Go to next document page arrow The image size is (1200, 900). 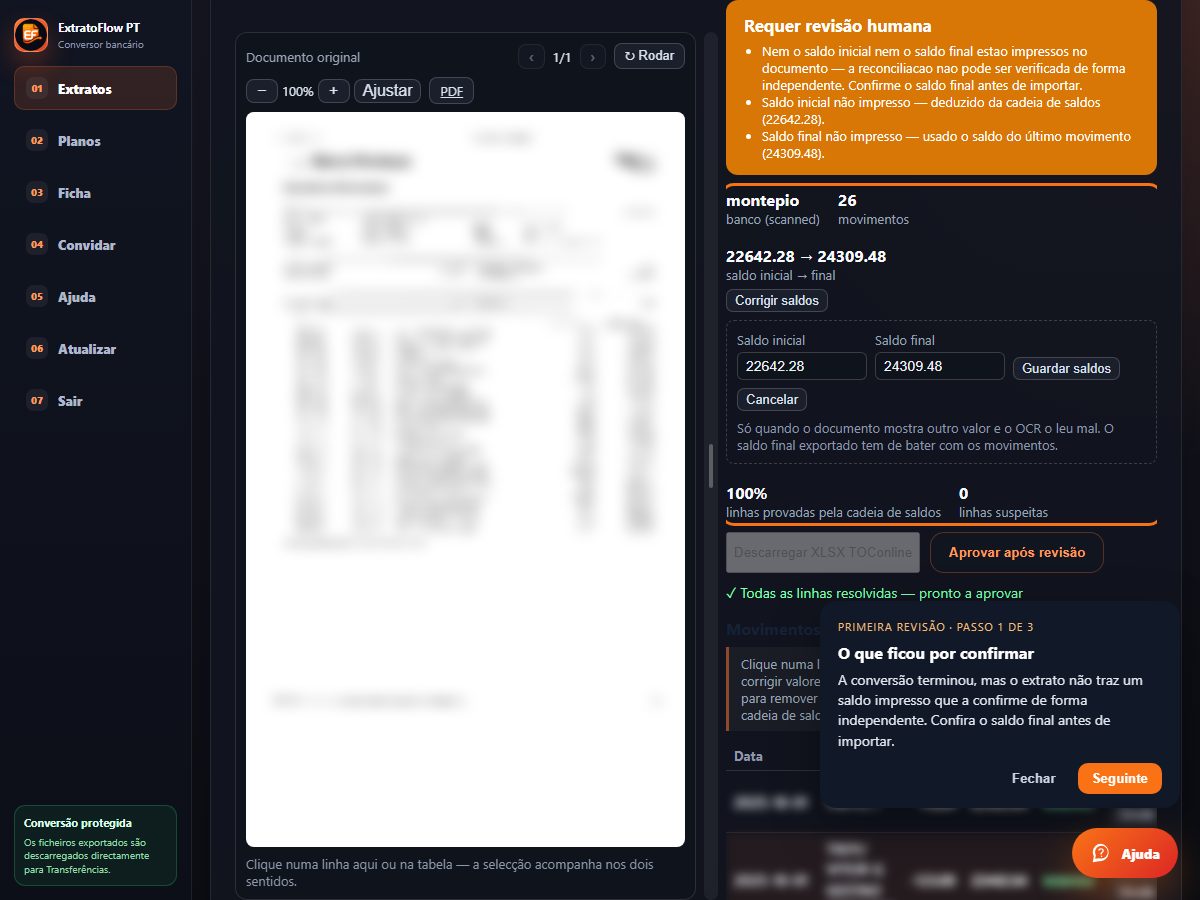(593, 57)
